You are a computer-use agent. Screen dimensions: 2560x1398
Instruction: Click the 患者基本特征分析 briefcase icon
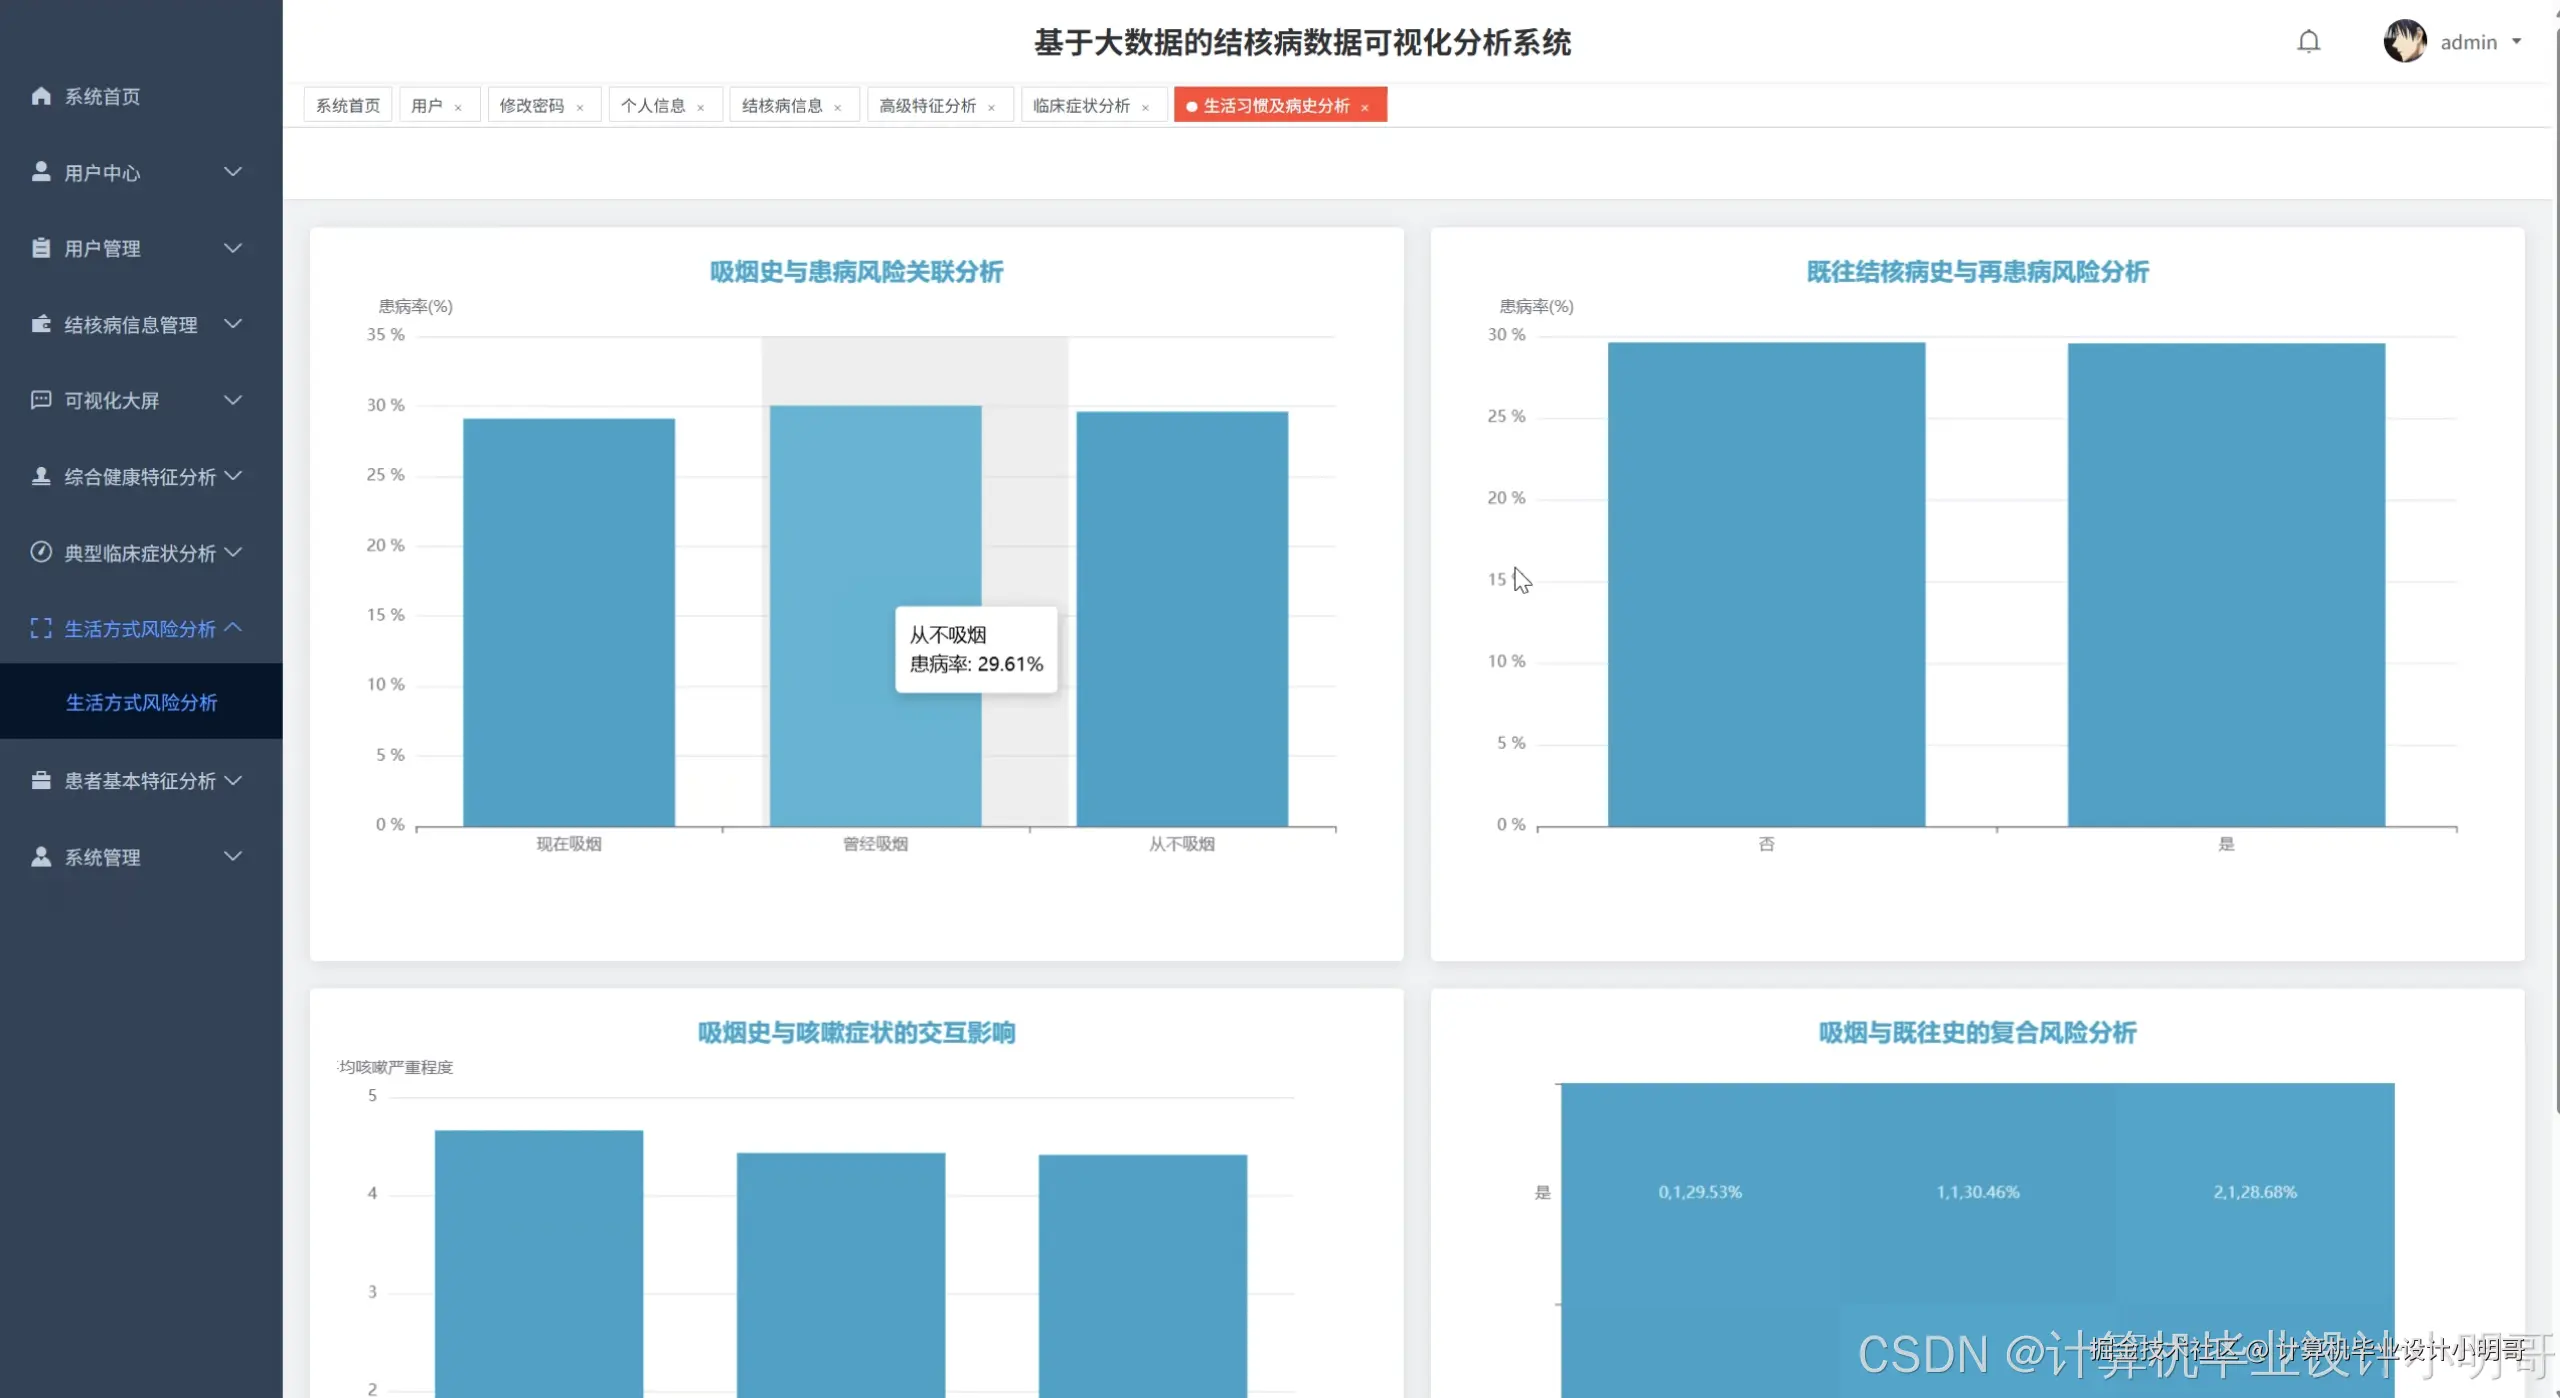41,780
